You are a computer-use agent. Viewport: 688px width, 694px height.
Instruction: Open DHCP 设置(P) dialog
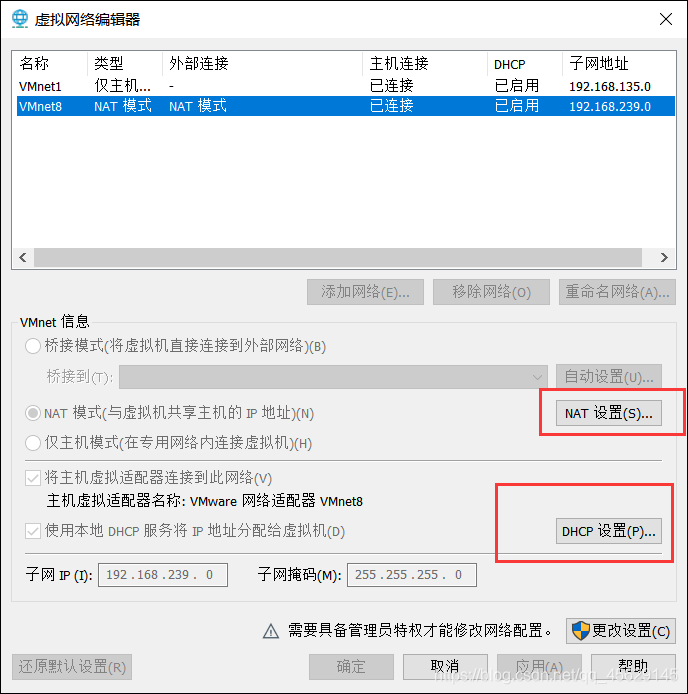[x=609, y=531]
